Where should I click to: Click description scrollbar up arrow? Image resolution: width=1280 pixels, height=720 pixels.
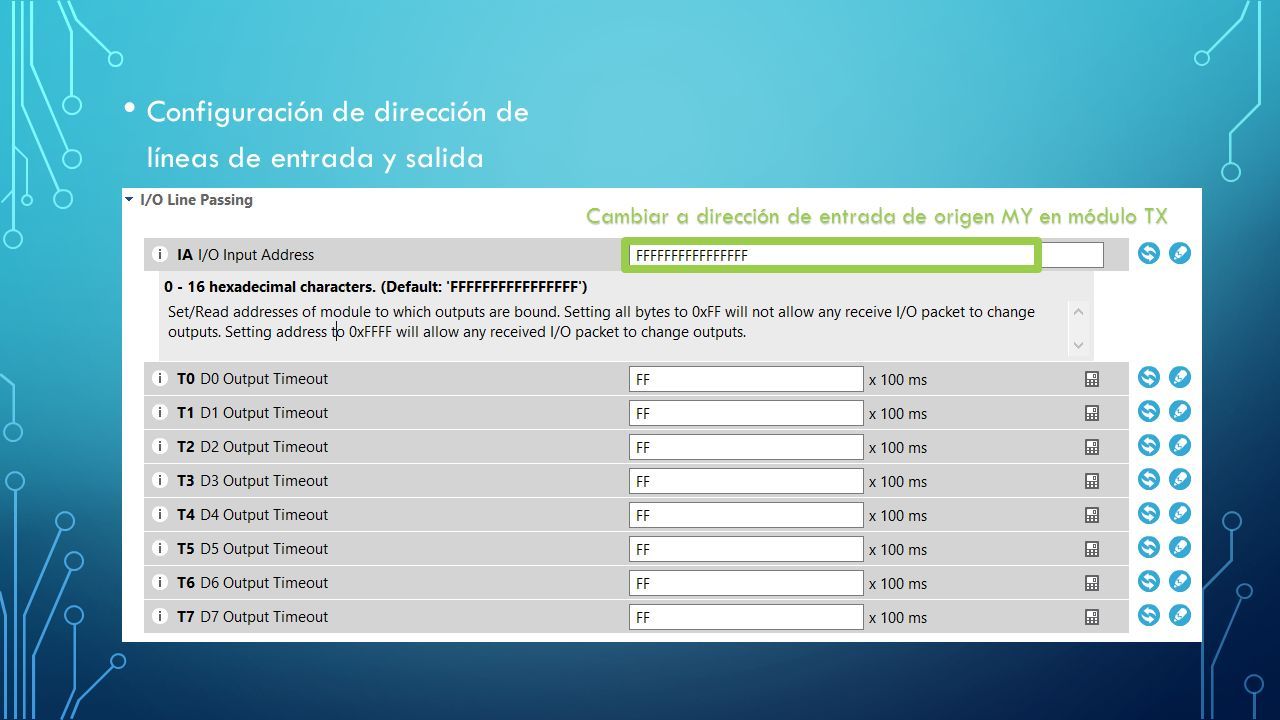1078,312
